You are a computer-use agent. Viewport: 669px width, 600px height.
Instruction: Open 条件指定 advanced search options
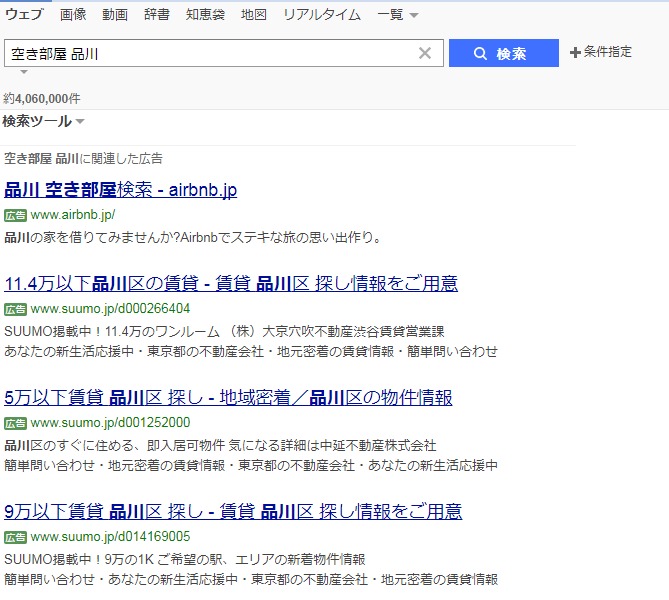[601, 52]
